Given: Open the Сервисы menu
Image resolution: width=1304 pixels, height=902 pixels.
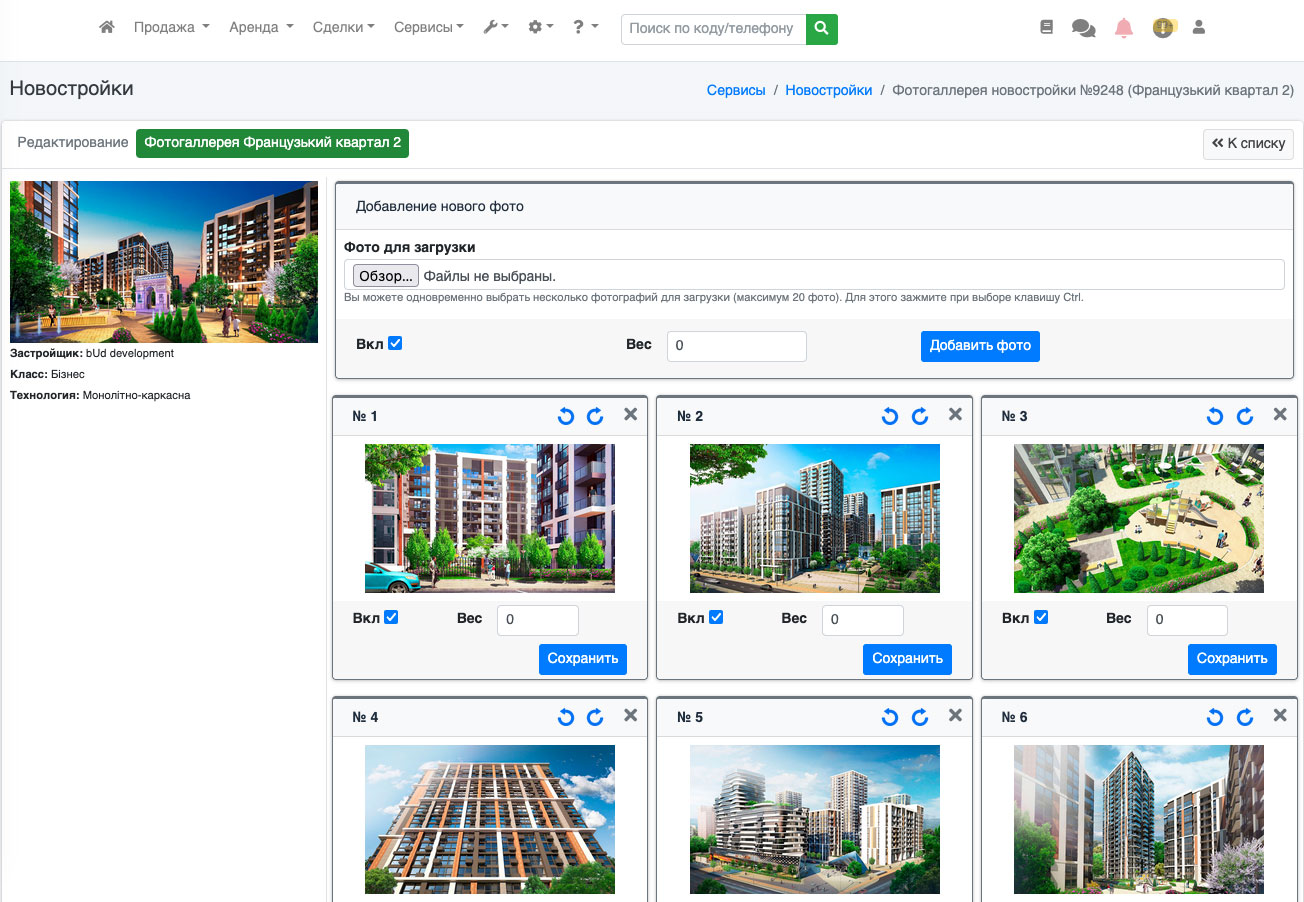Looking at the screenshot, I should pyautogui.click(x=428, y=28).
